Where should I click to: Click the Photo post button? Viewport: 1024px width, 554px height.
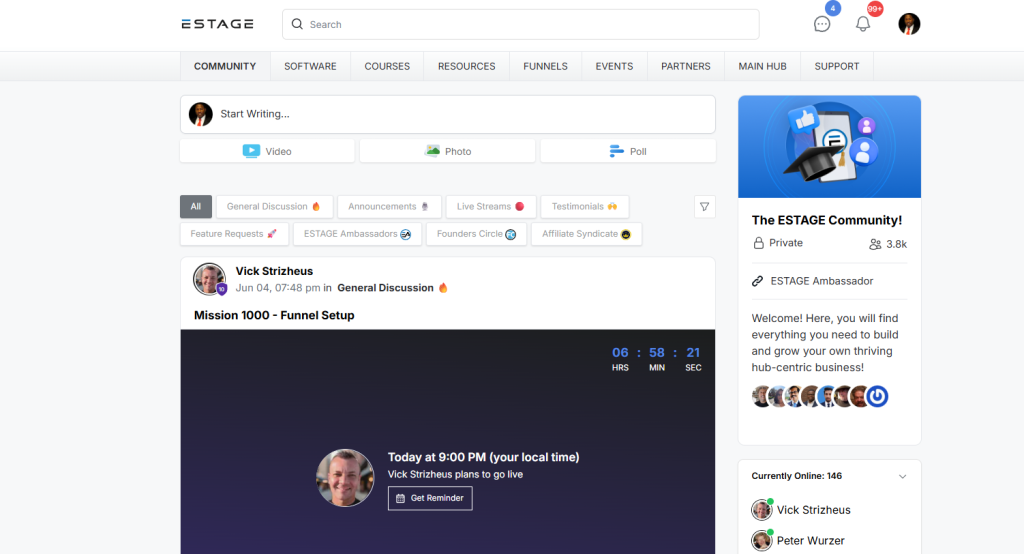coord(447,151)
